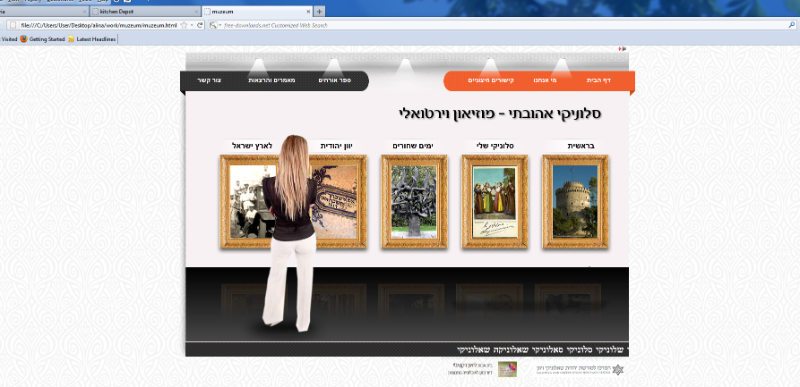Open the בראשית tower painting thumbnail
Viewport: 800px width, 387px height.
[x=575, y=201]
